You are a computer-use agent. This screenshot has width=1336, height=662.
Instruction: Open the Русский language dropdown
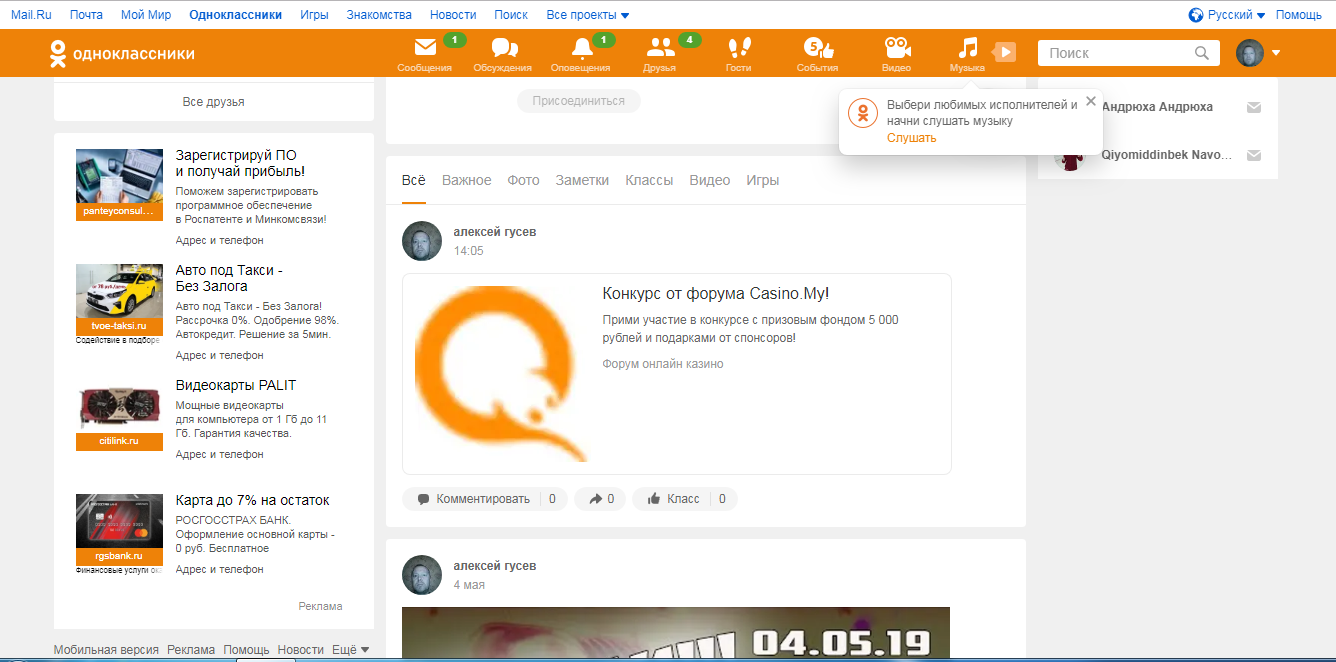coord(1236,15)
